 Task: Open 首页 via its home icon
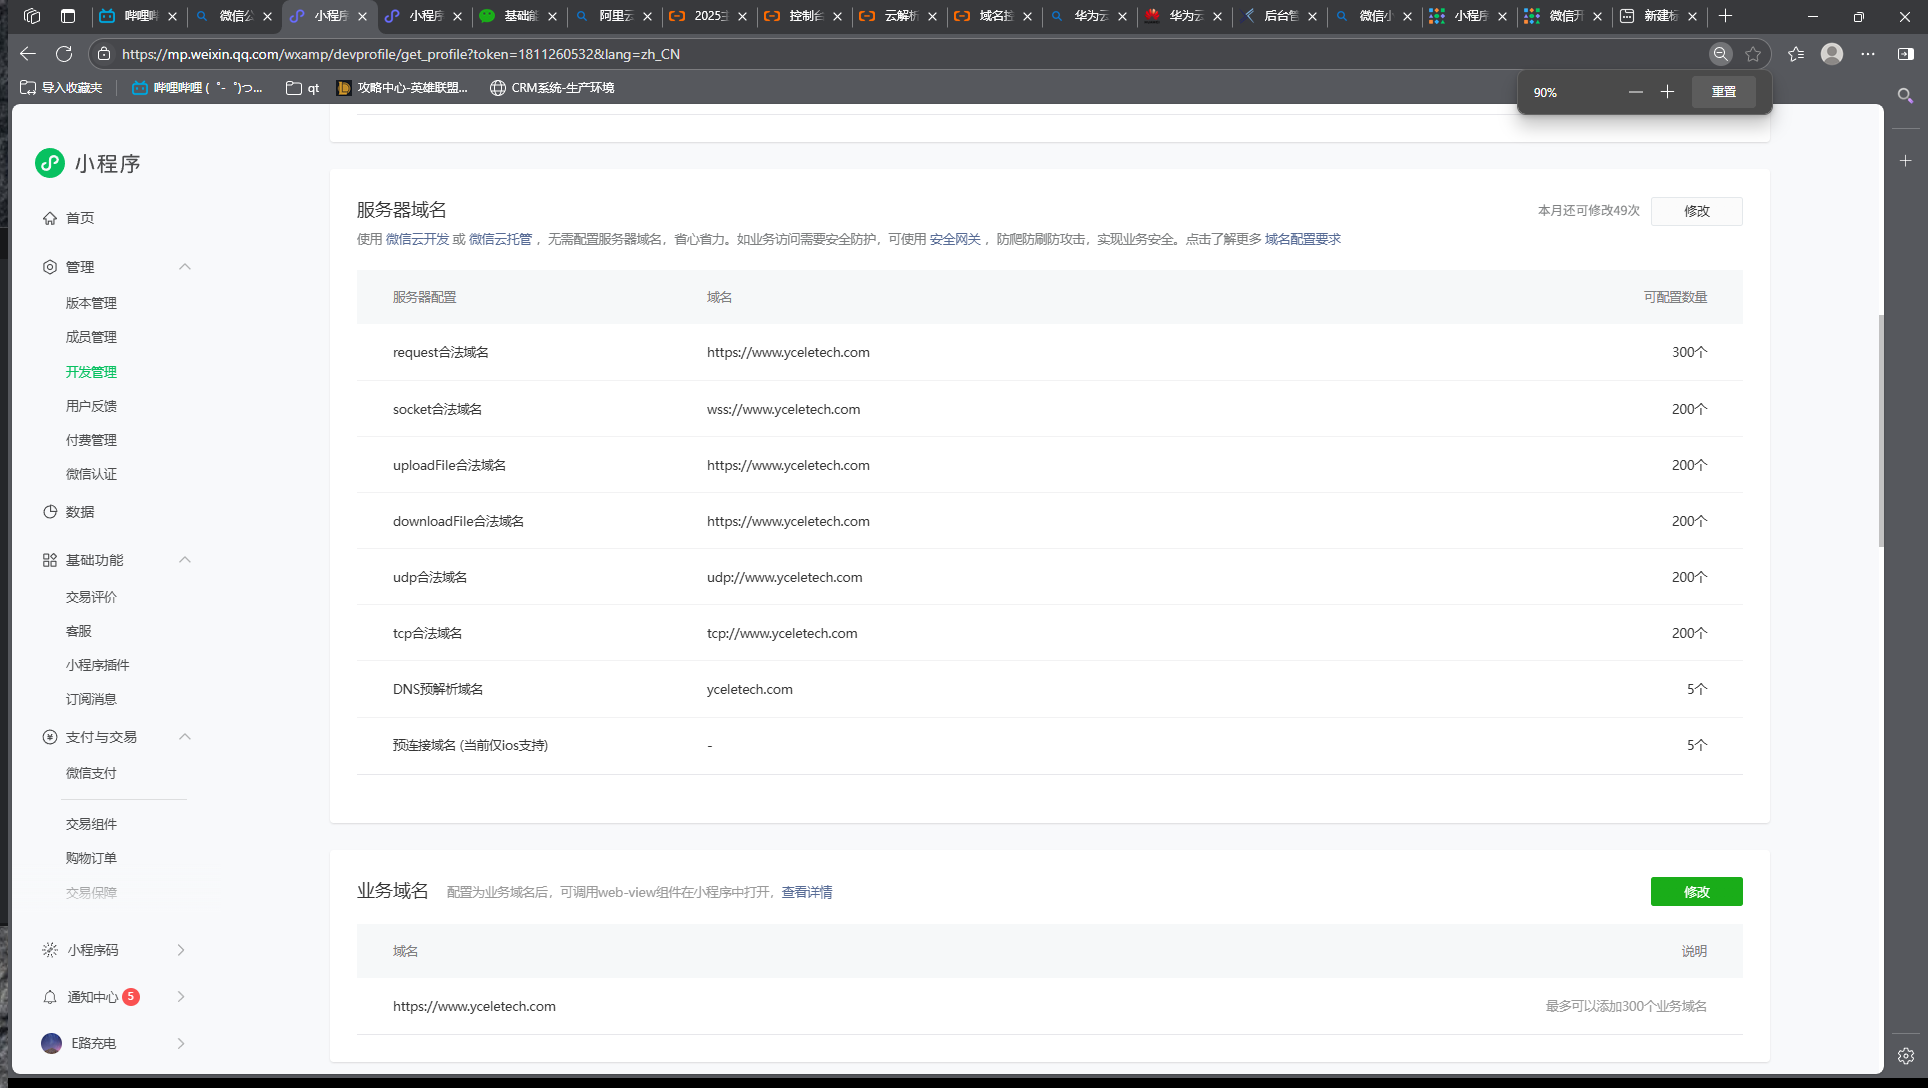(50, 218)
